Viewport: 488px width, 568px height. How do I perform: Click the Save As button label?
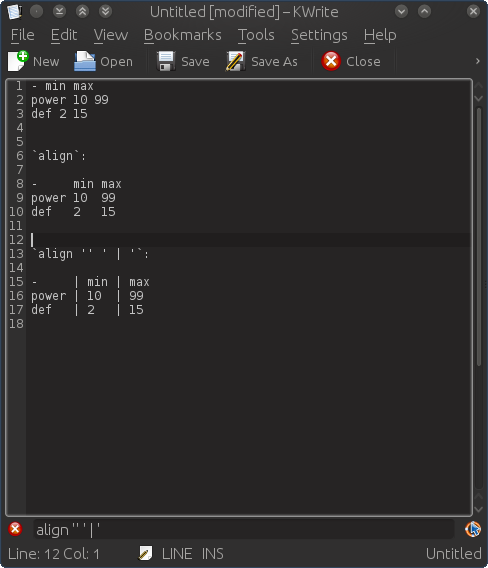click(x=275, y=62)
